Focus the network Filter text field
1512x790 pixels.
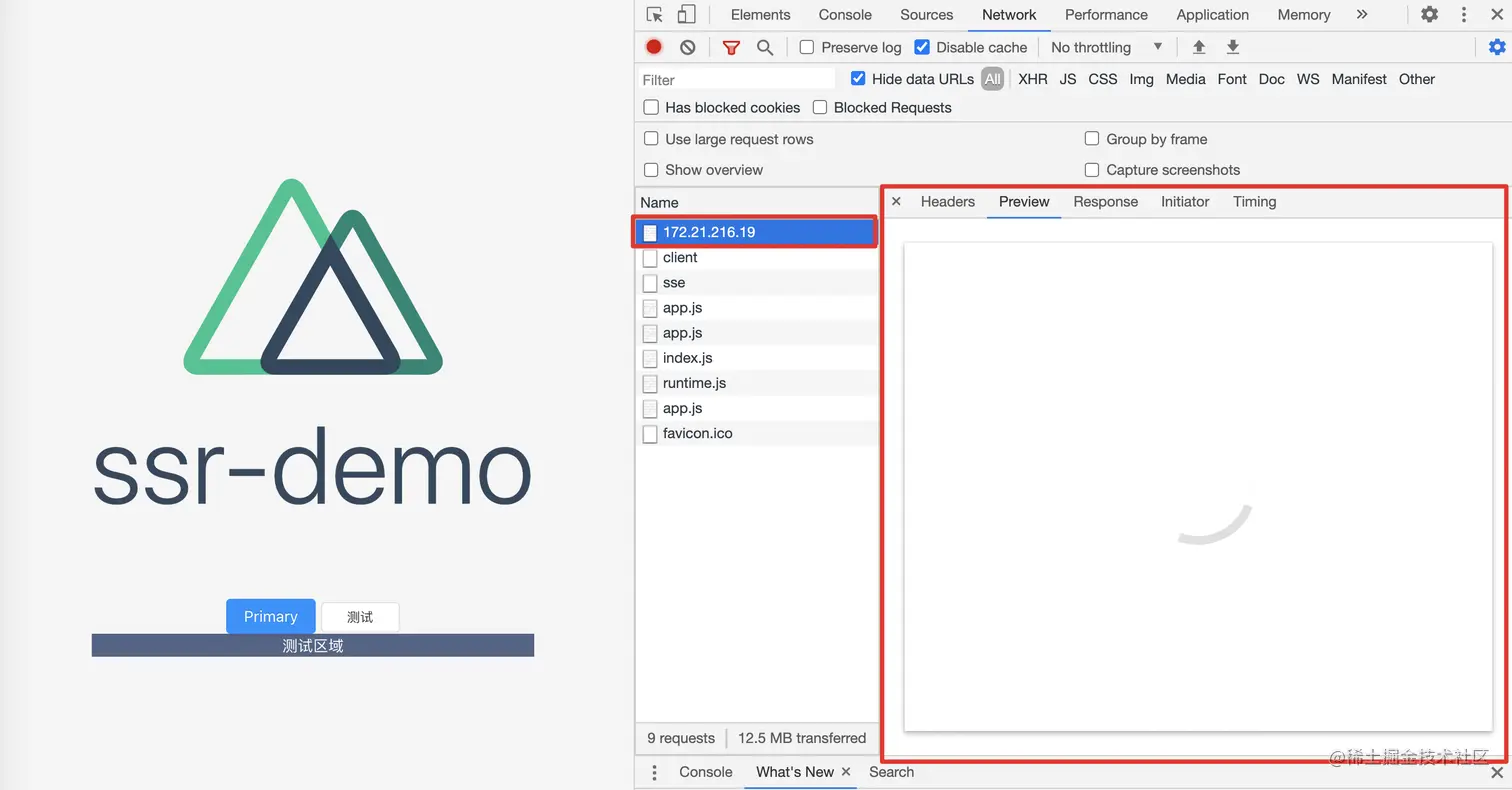pos(737,79)
